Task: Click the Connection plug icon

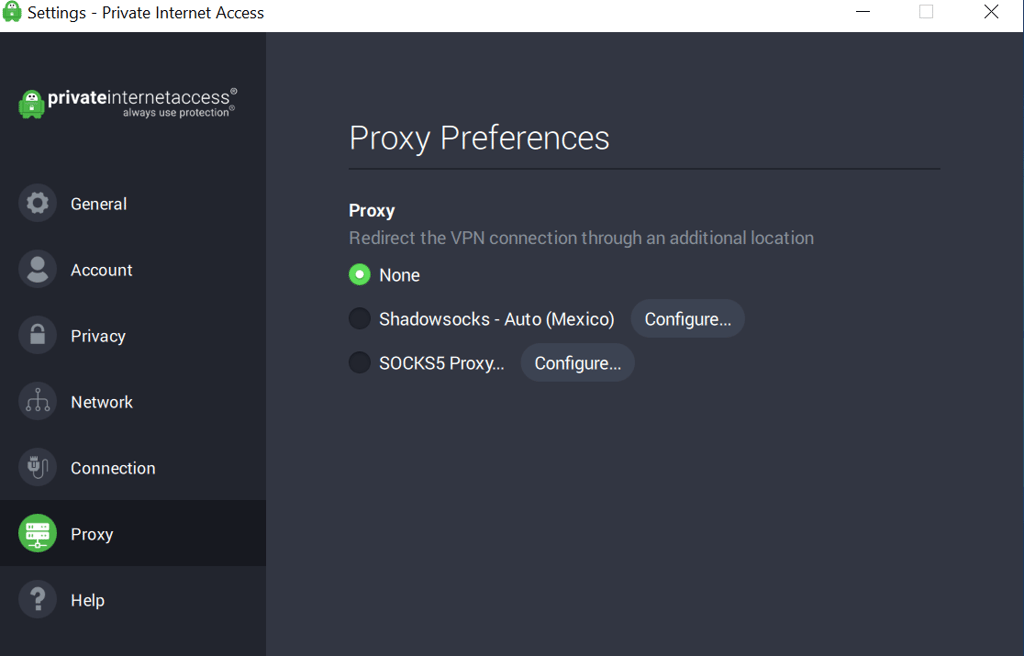Action: coord(37,467)
